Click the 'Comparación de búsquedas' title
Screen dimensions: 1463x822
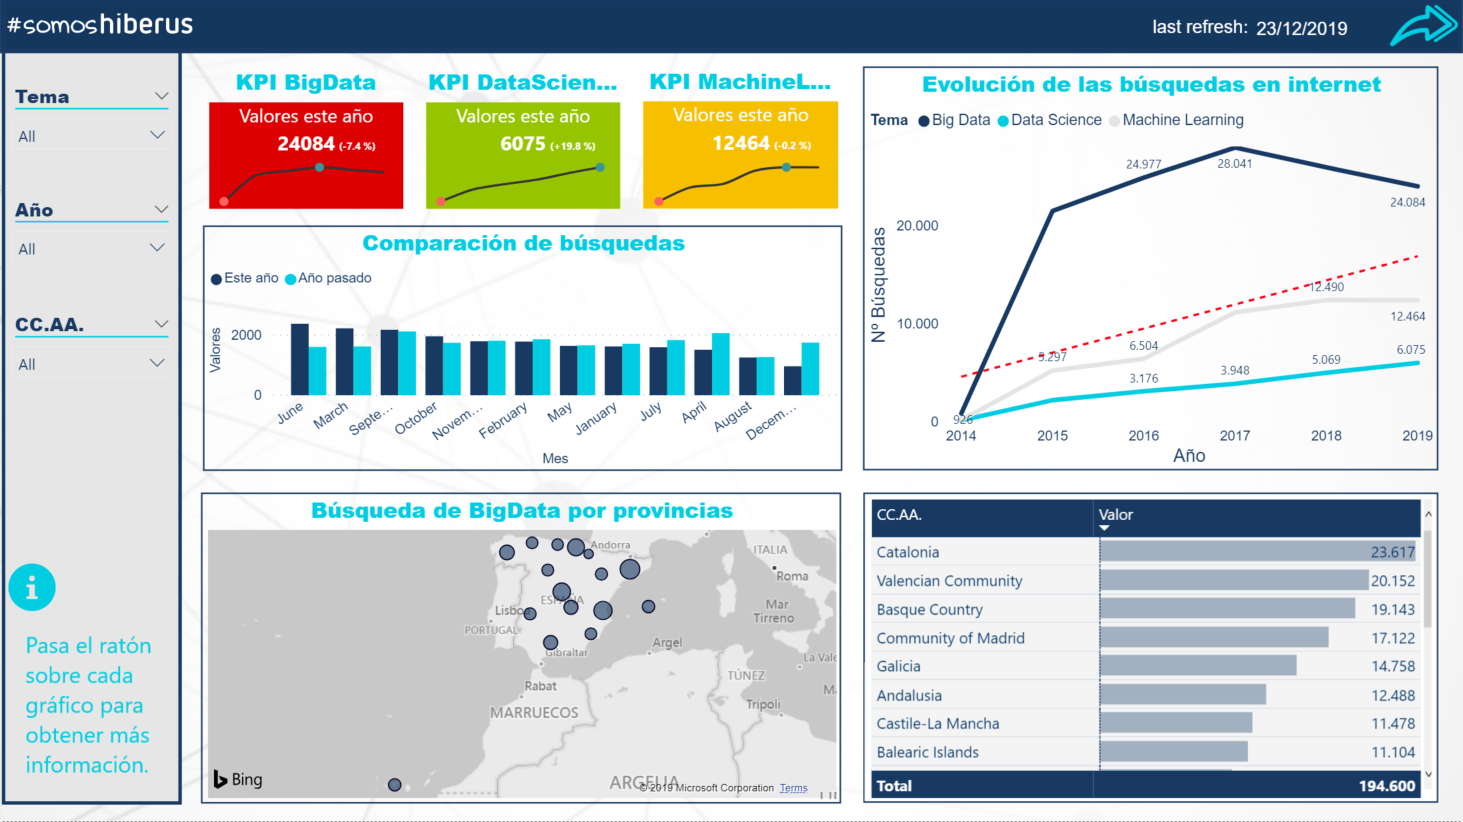click(x=523, y=243)
